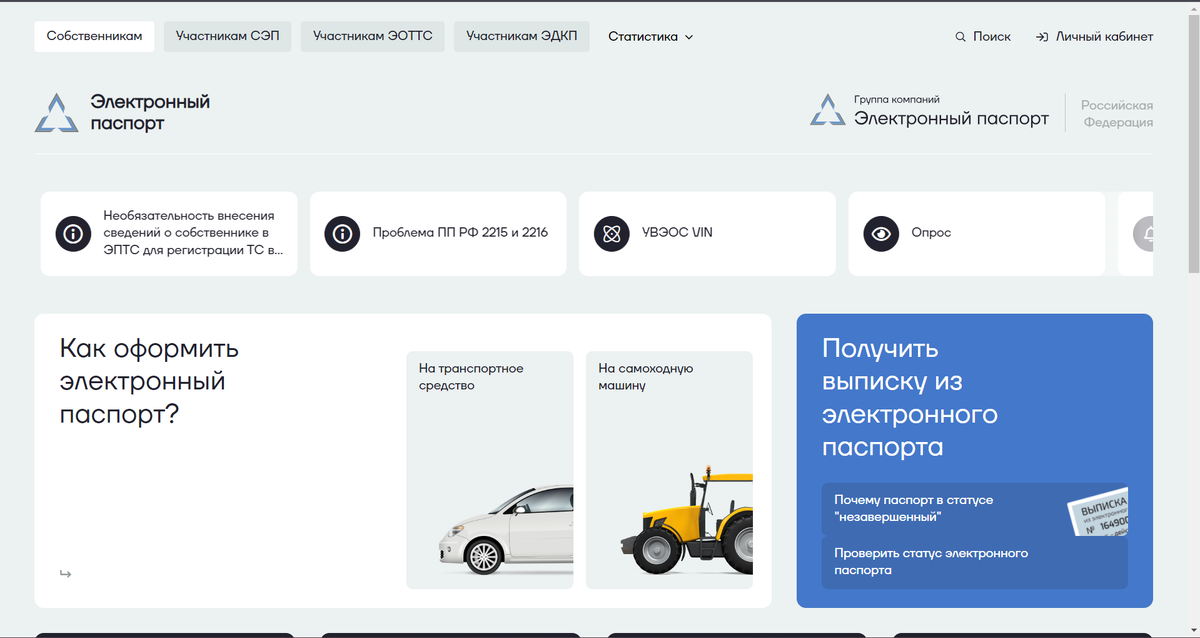Click Получить выписку из электронного паспорта heading
Screen dimensions: 1200x638
910,397
